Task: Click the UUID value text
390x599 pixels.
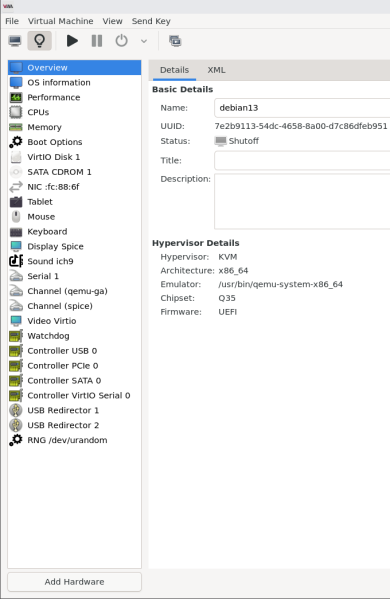Action: [x=301, y=126]
